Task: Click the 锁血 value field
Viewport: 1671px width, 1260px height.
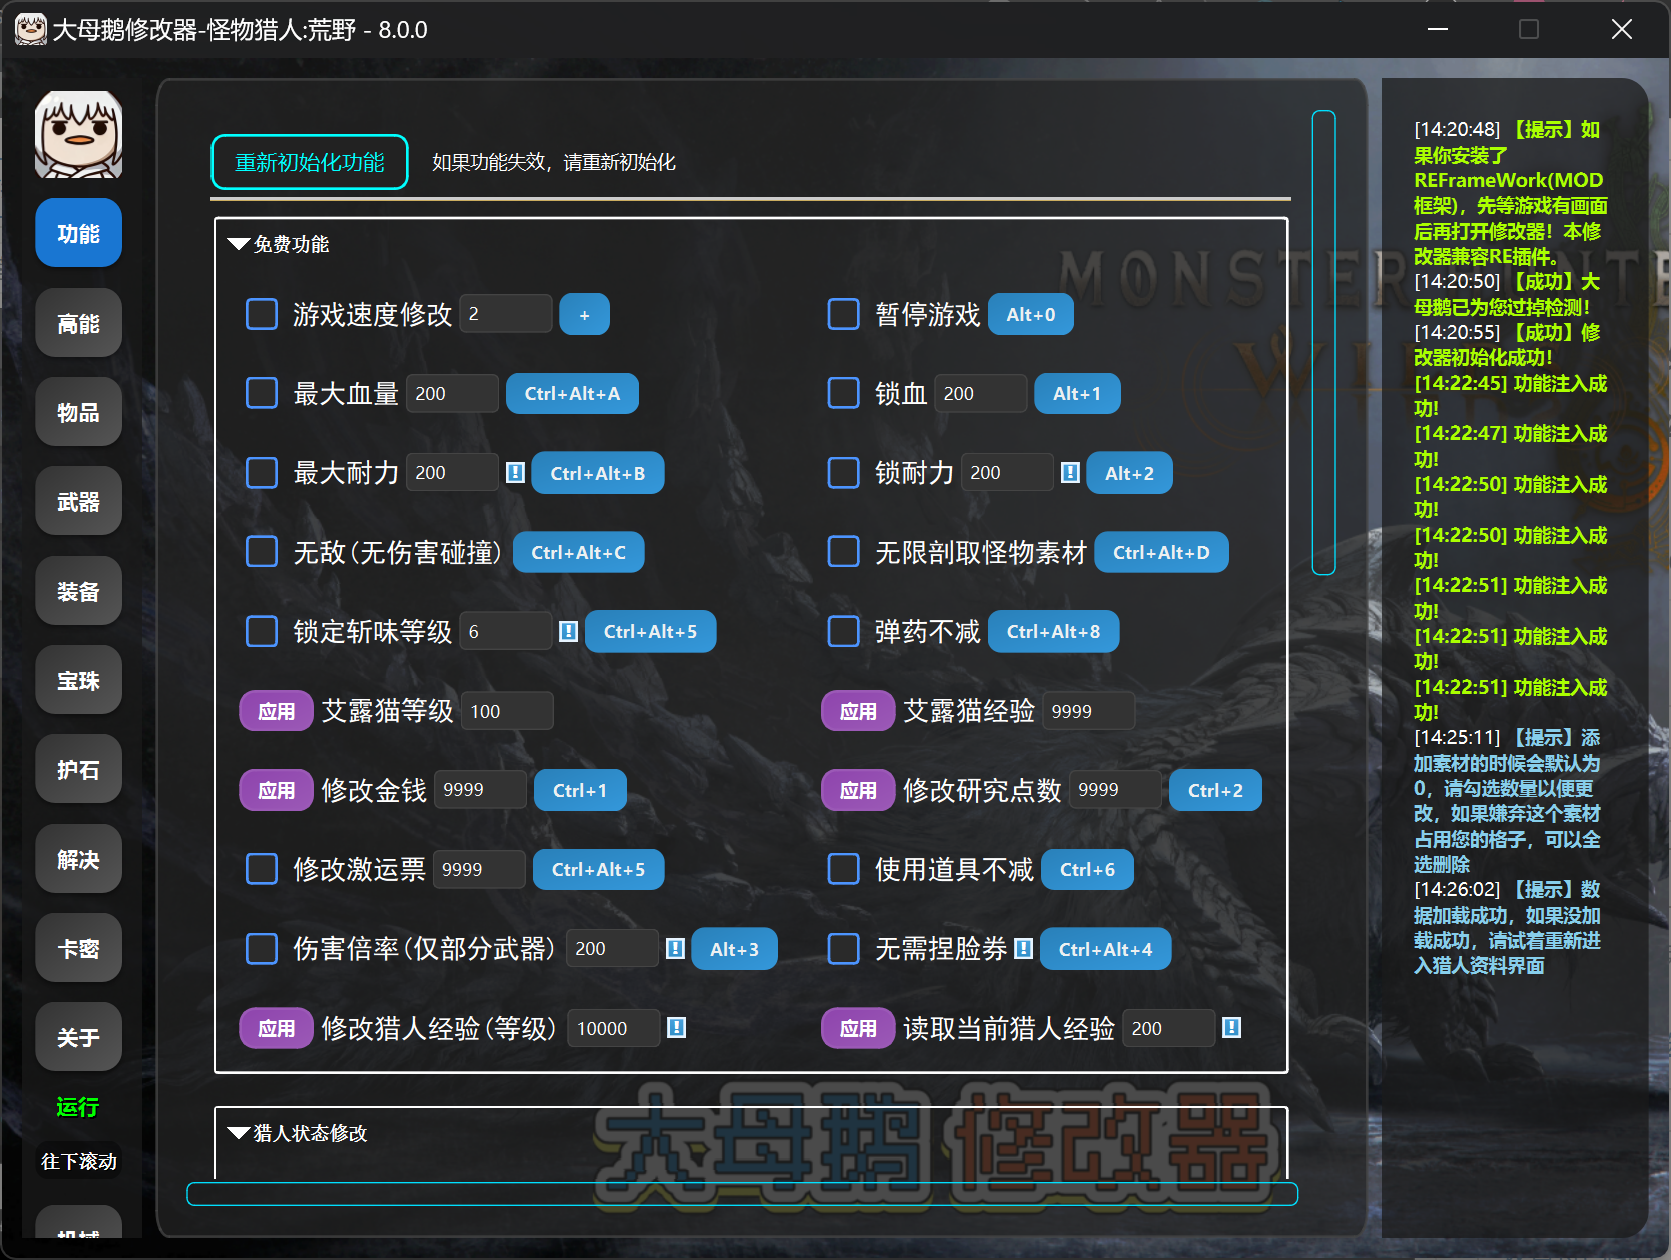Action: point(980,393)
